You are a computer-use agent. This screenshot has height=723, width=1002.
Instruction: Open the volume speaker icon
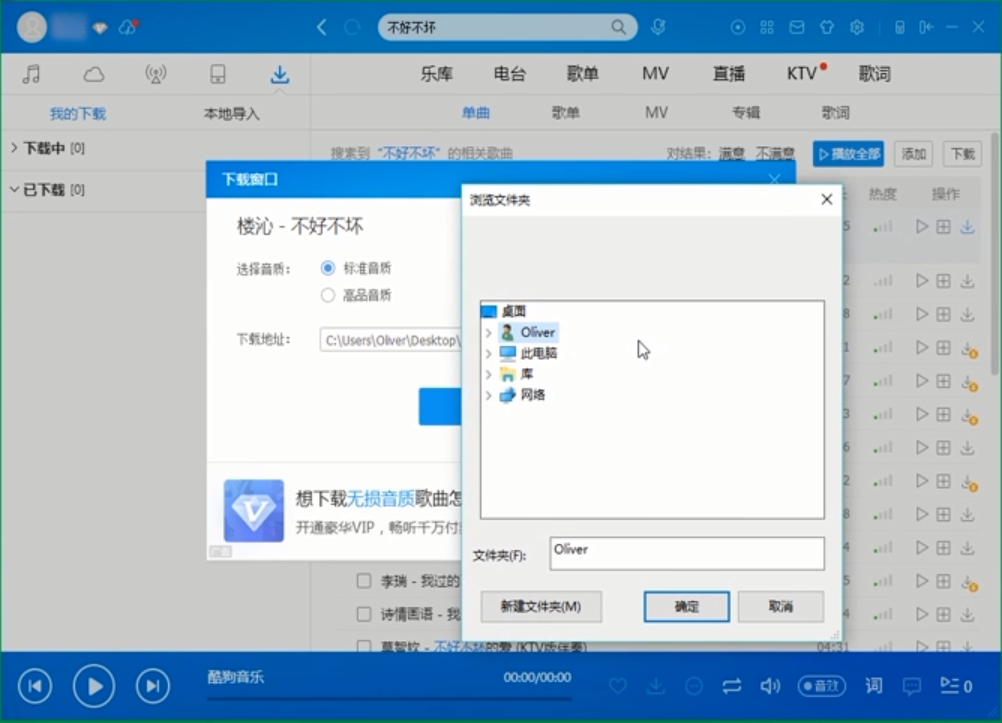coord(770,686)
